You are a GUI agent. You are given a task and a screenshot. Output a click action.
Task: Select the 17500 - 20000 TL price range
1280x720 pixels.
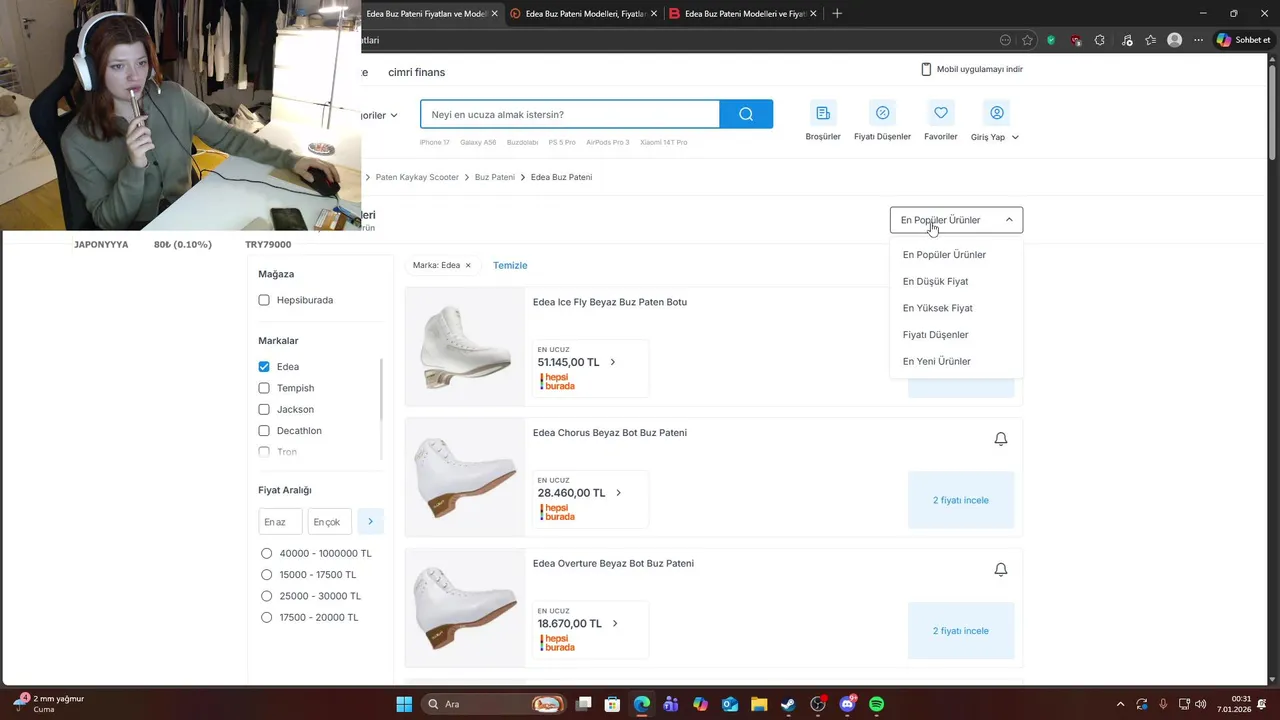point(266,617)
